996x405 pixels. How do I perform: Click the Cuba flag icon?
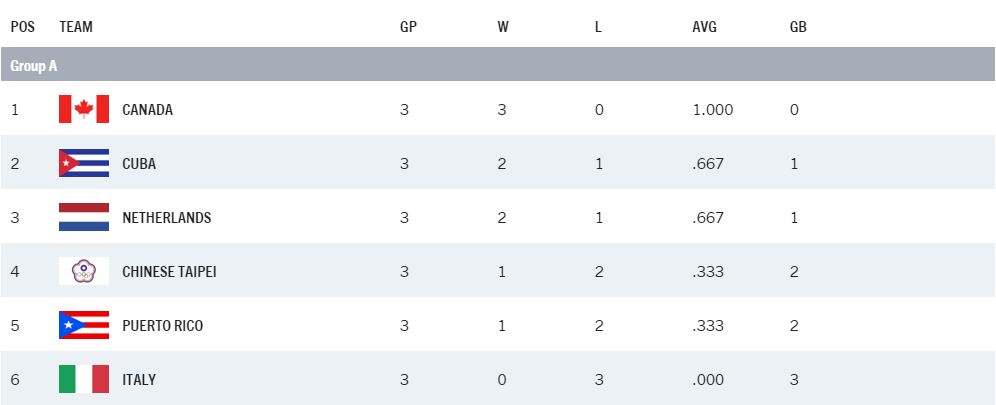pos(84,163)
